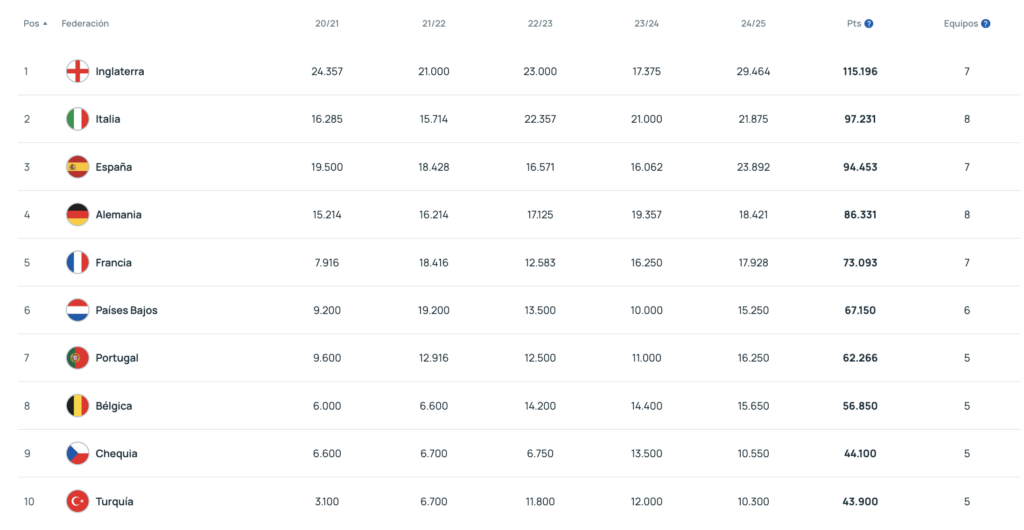The height and width of the screenshot is (530, 1024).
Task: Open the Chequia federation link
Action: (x=116, y=454)
